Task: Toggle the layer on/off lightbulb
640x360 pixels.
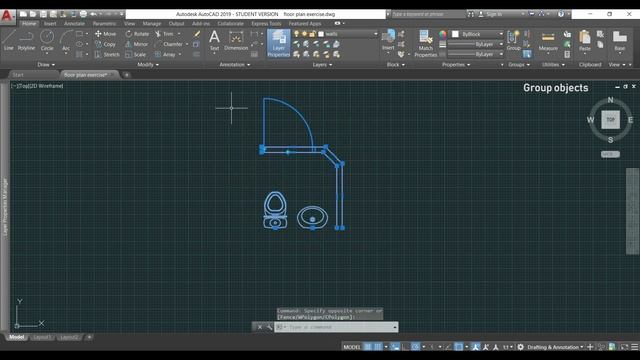Action: click(296, 34)
